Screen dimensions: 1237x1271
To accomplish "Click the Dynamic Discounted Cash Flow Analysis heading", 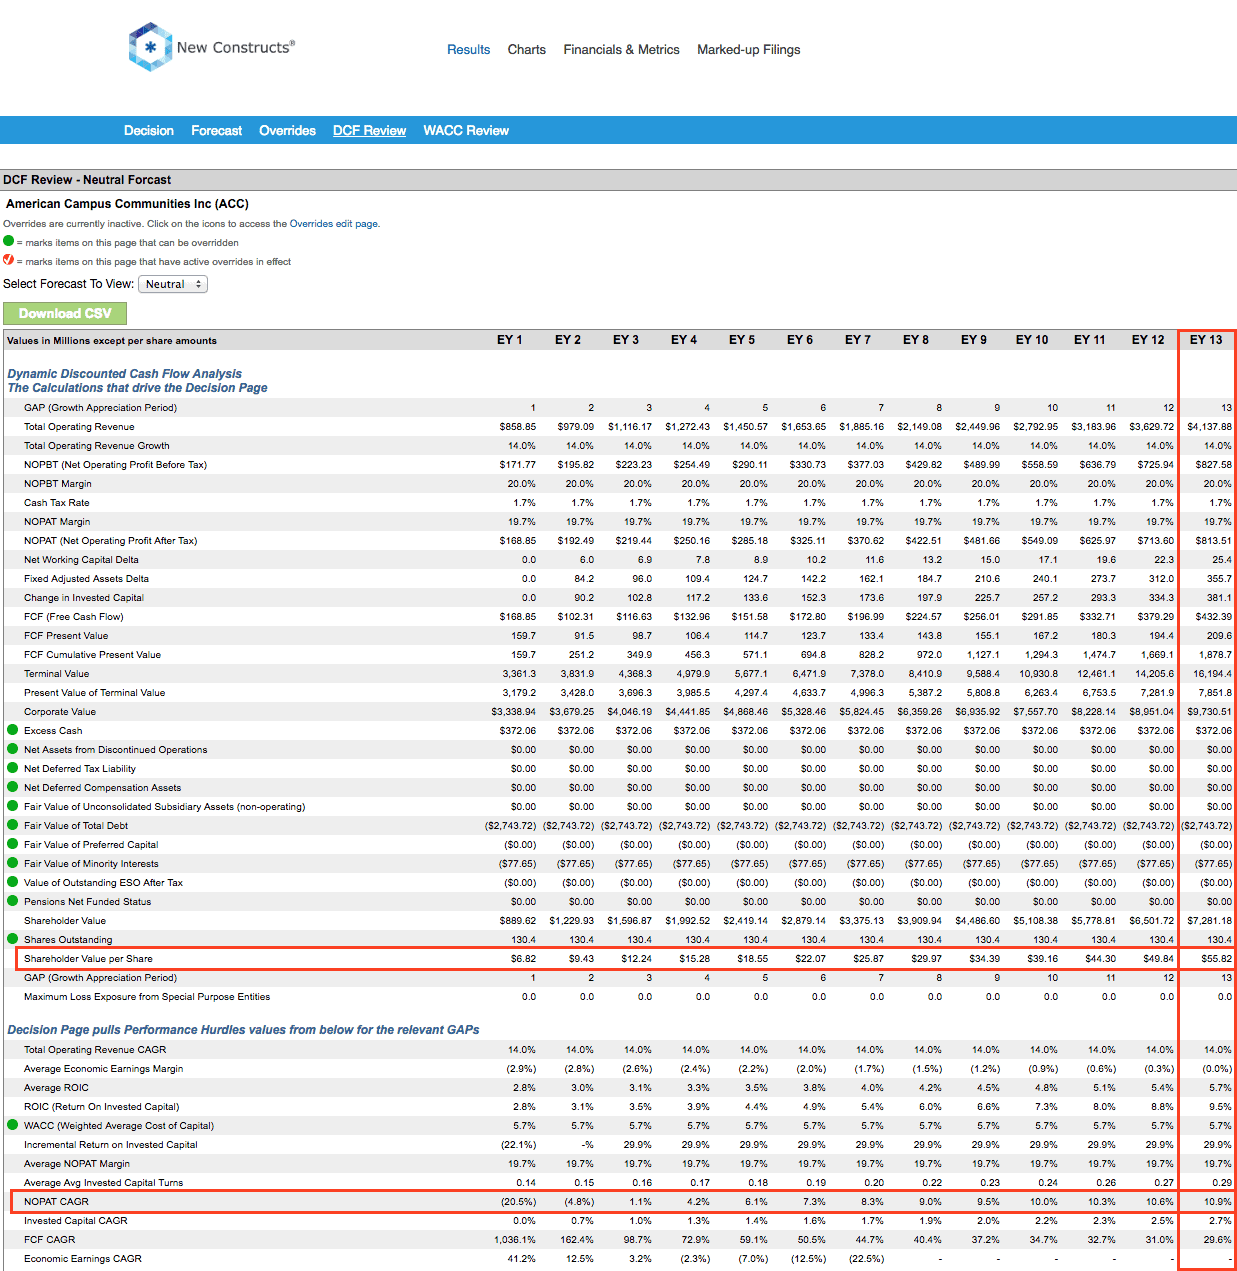I will 125,374.
